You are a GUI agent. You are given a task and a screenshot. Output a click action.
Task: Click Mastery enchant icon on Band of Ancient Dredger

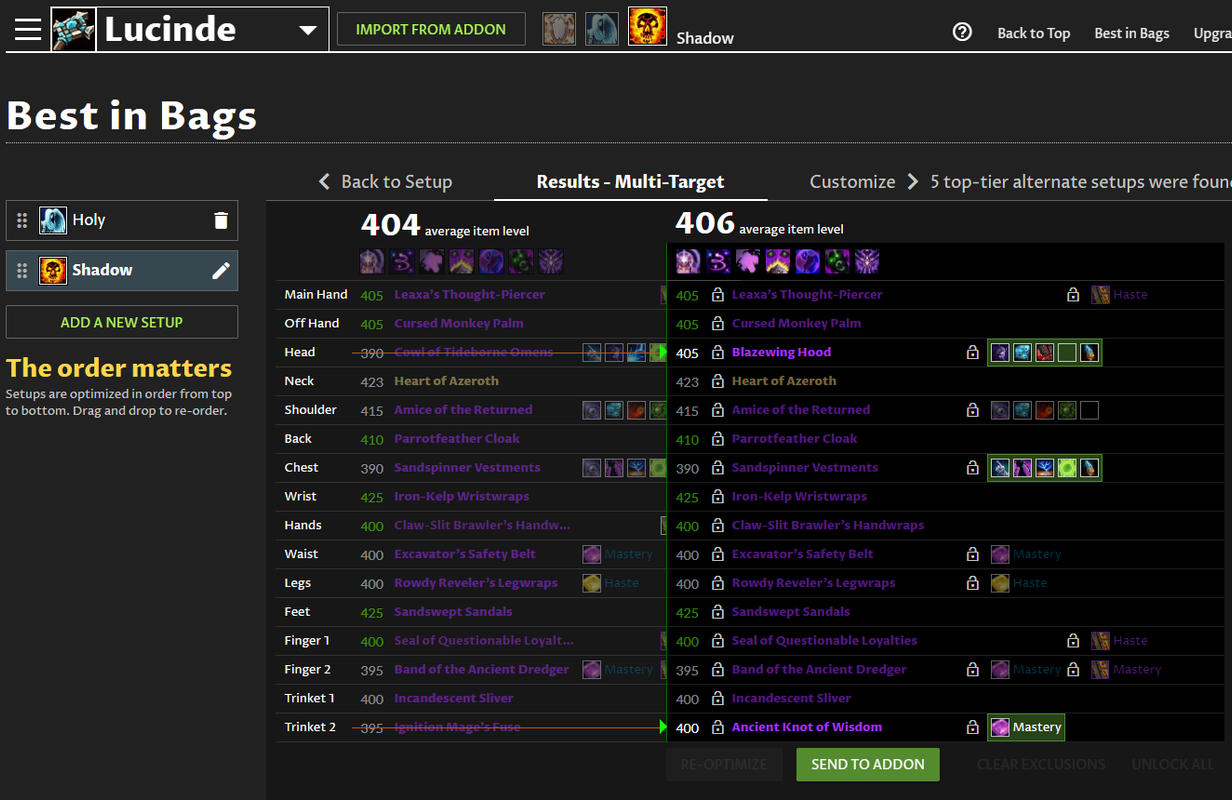1101,670
